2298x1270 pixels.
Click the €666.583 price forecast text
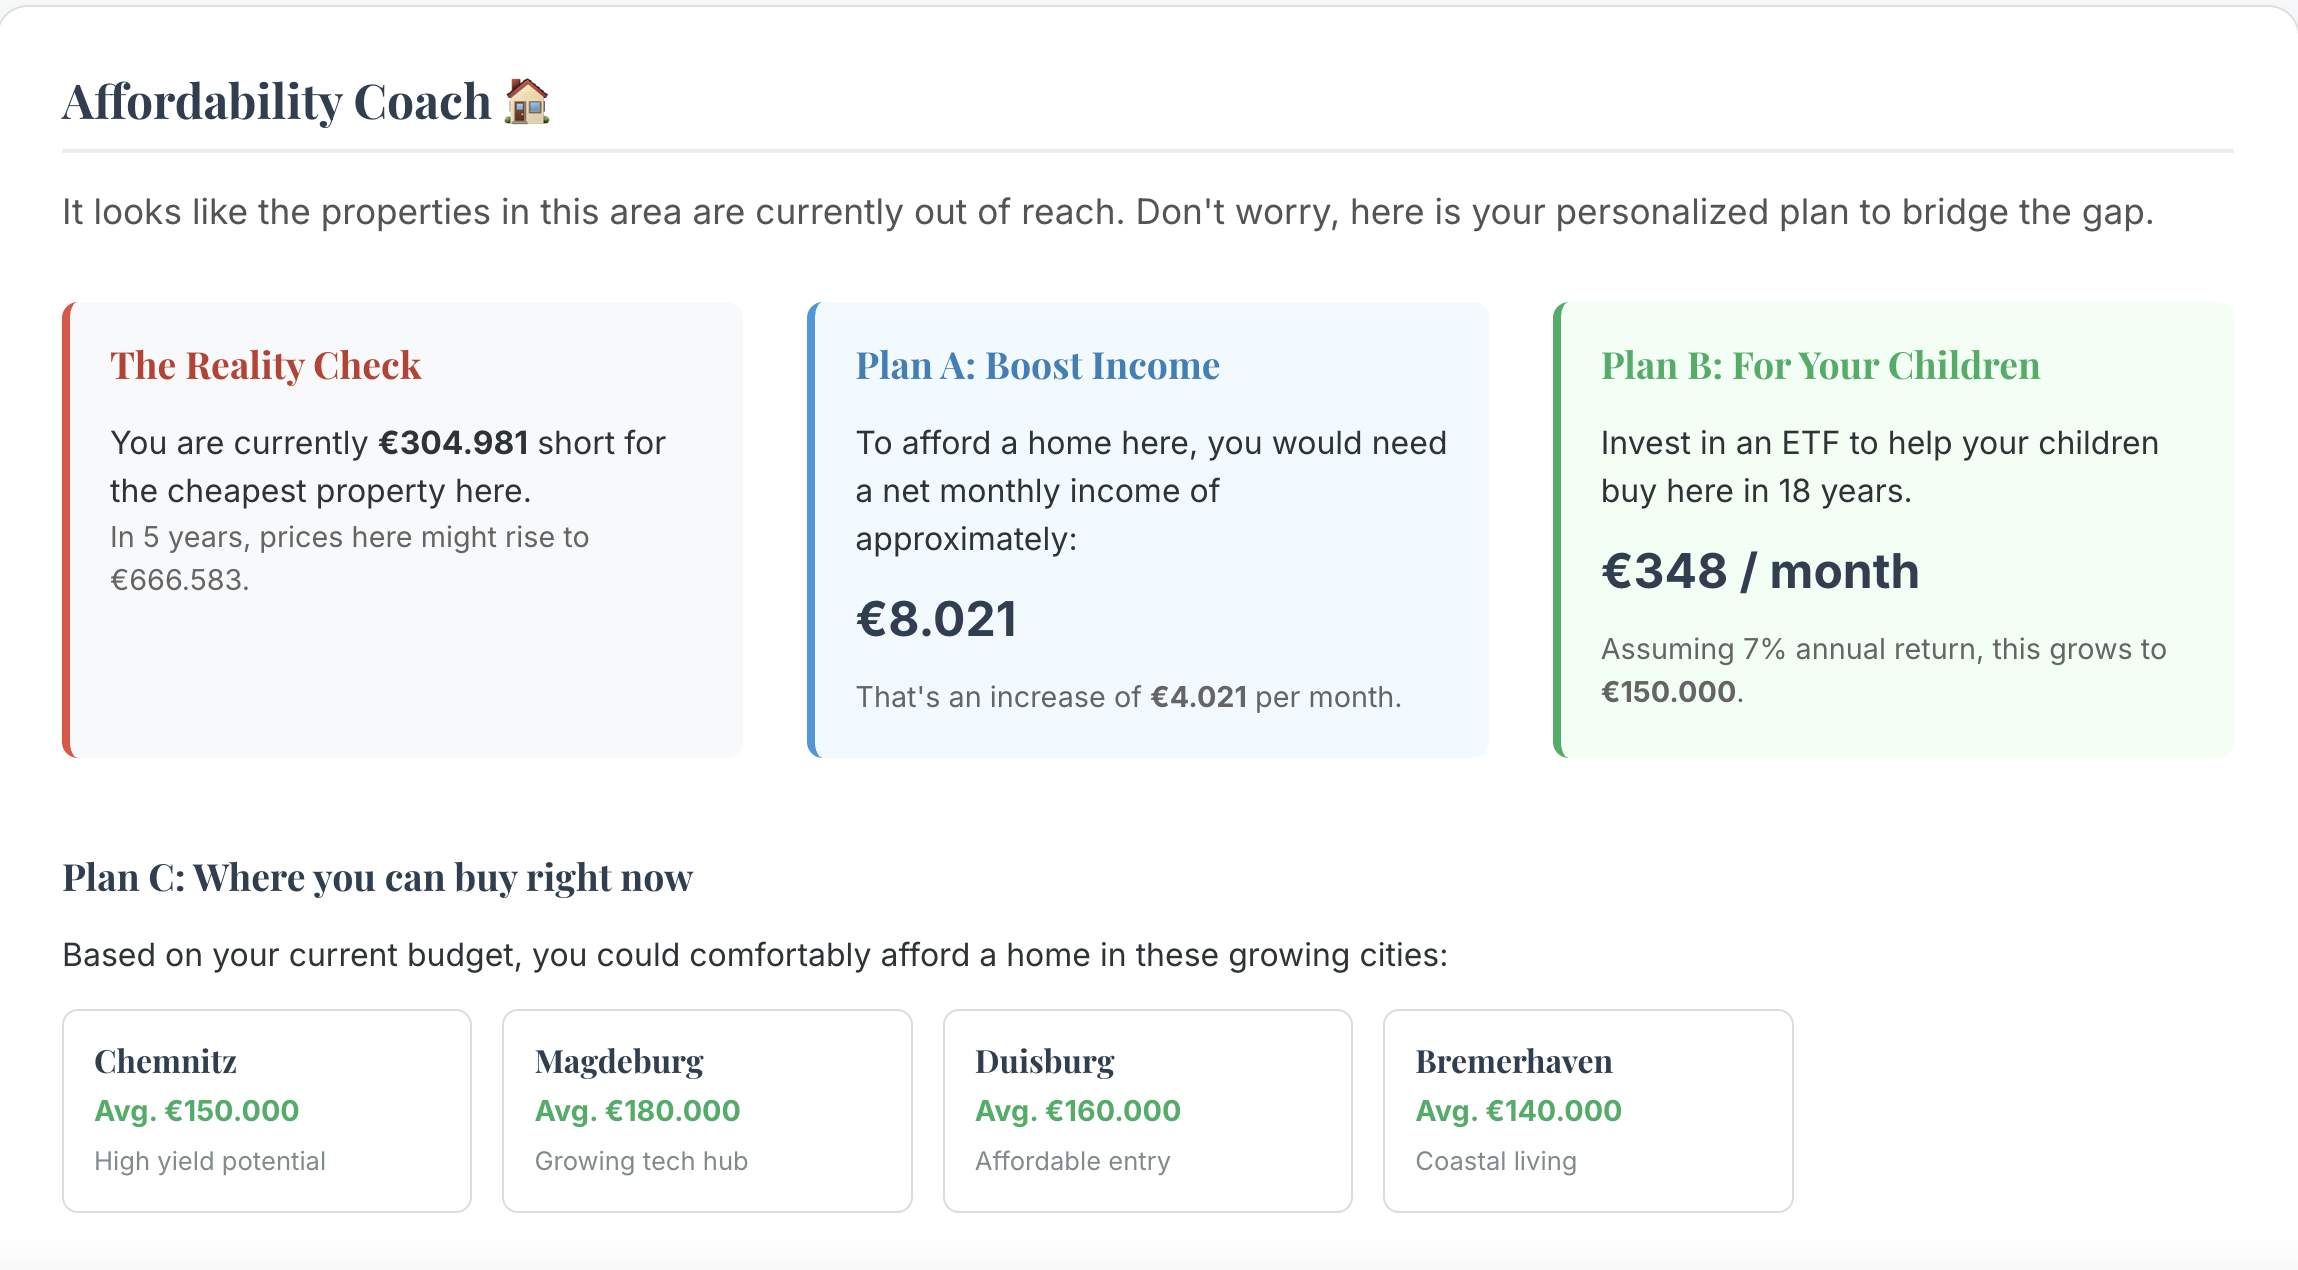point(178,580)
